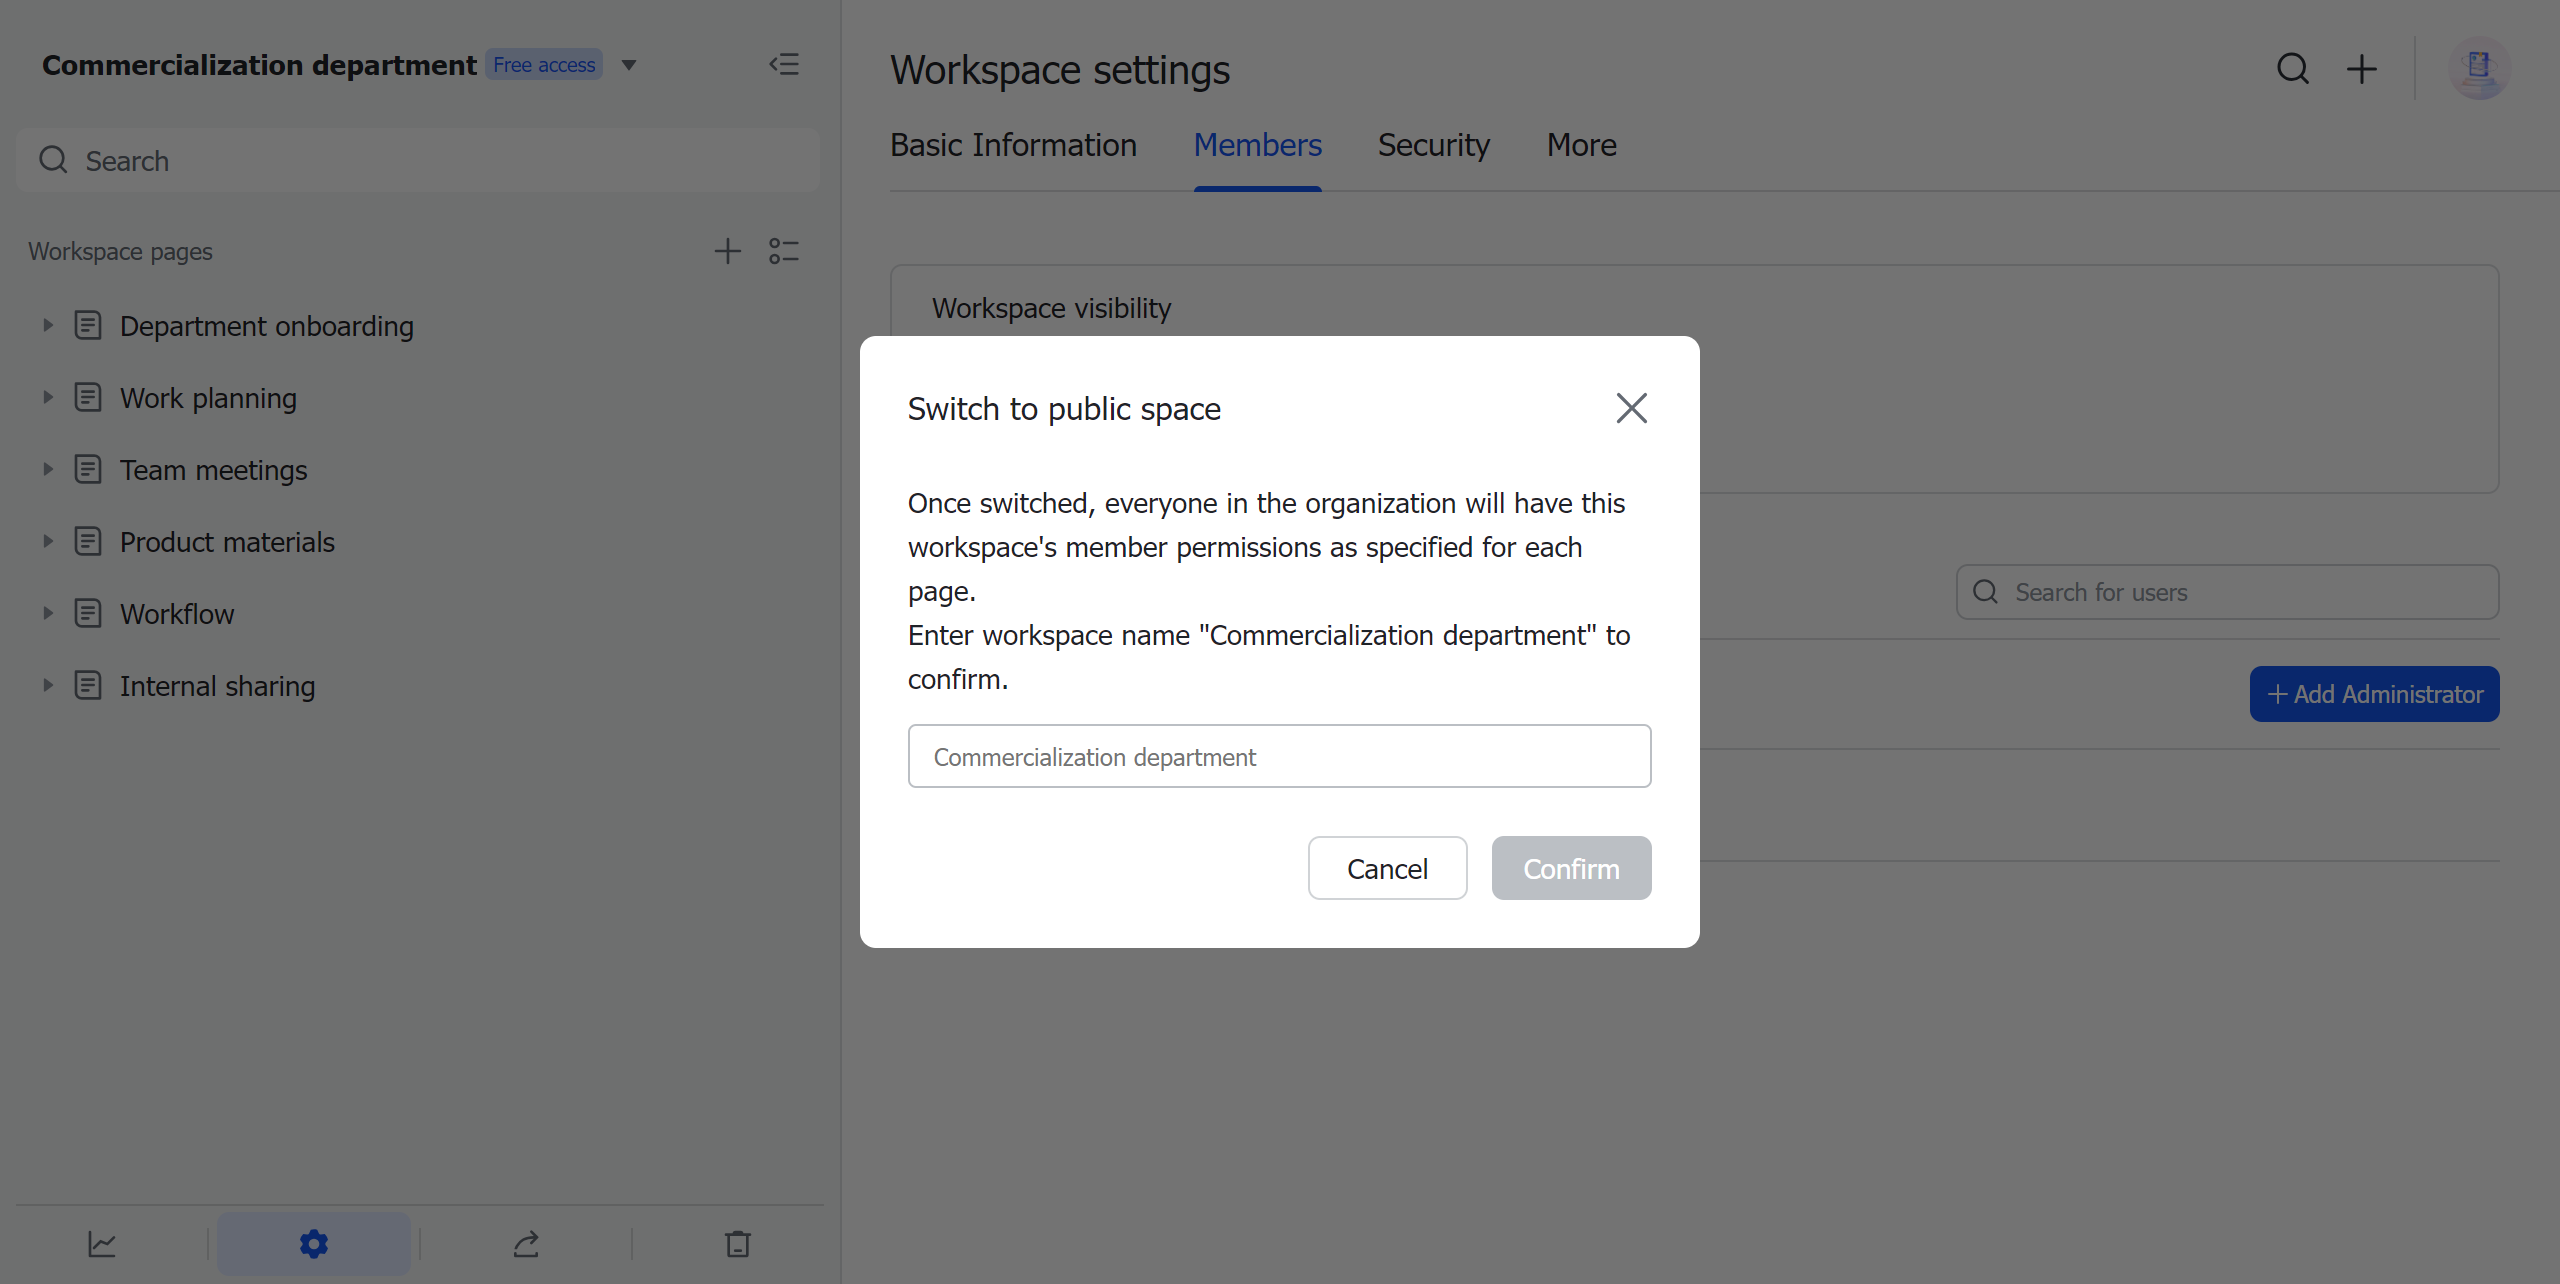Click the Workflow document icon
Screen dimensions: 2560x1284
point(88,613)
